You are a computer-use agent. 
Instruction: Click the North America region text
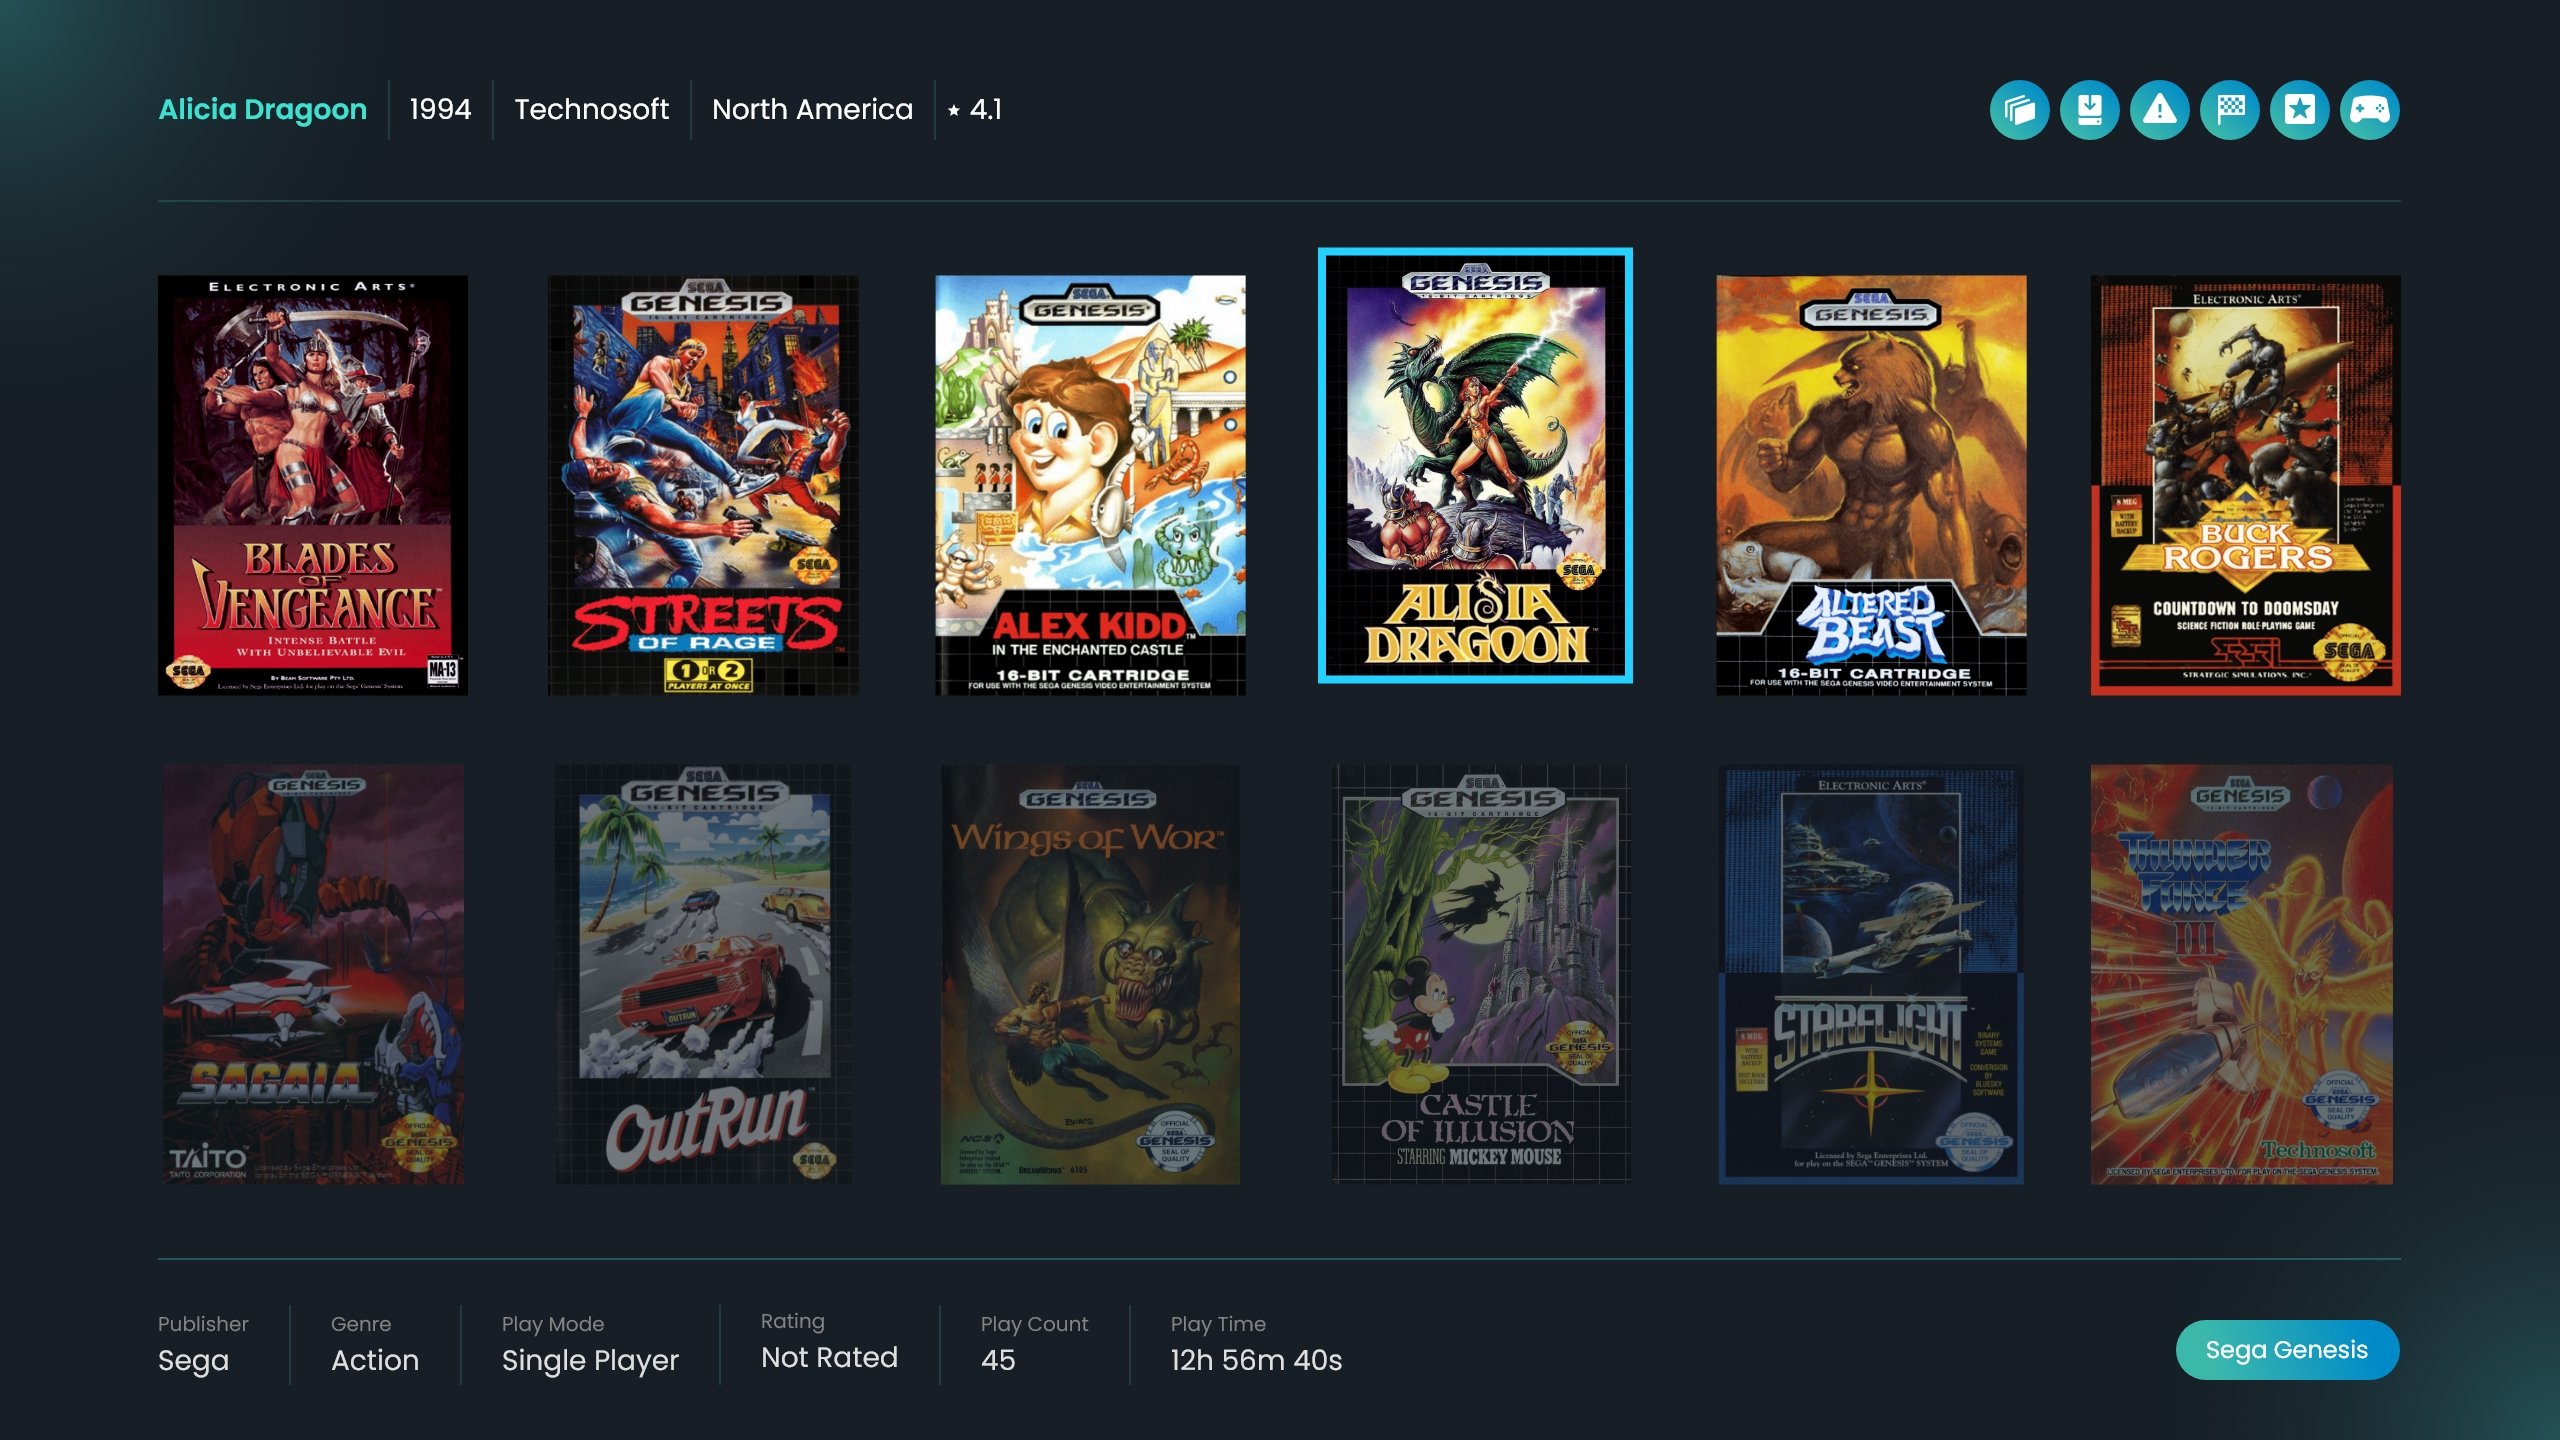pyautogui.click(x=812, y=109)
